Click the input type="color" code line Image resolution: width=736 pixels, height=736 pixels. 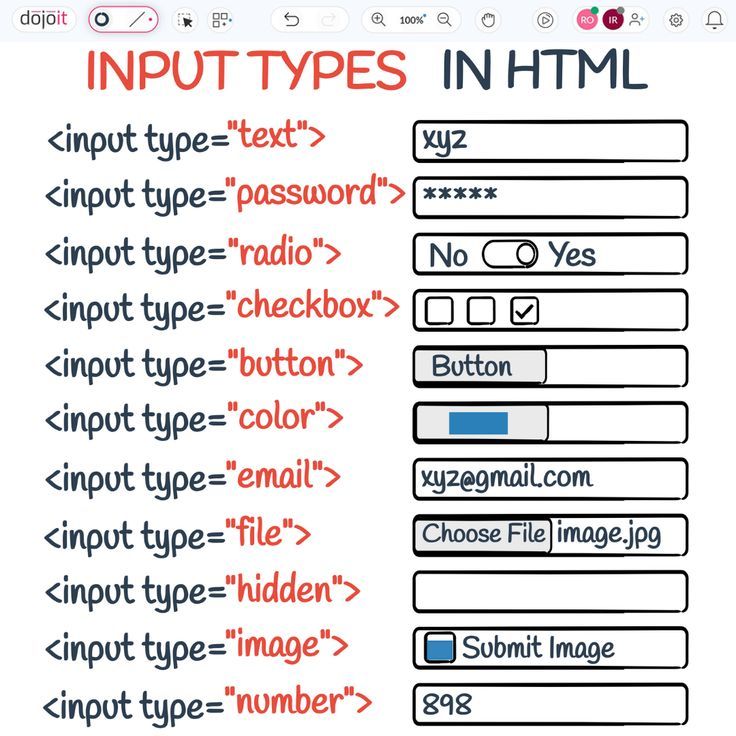pos(194,419)
